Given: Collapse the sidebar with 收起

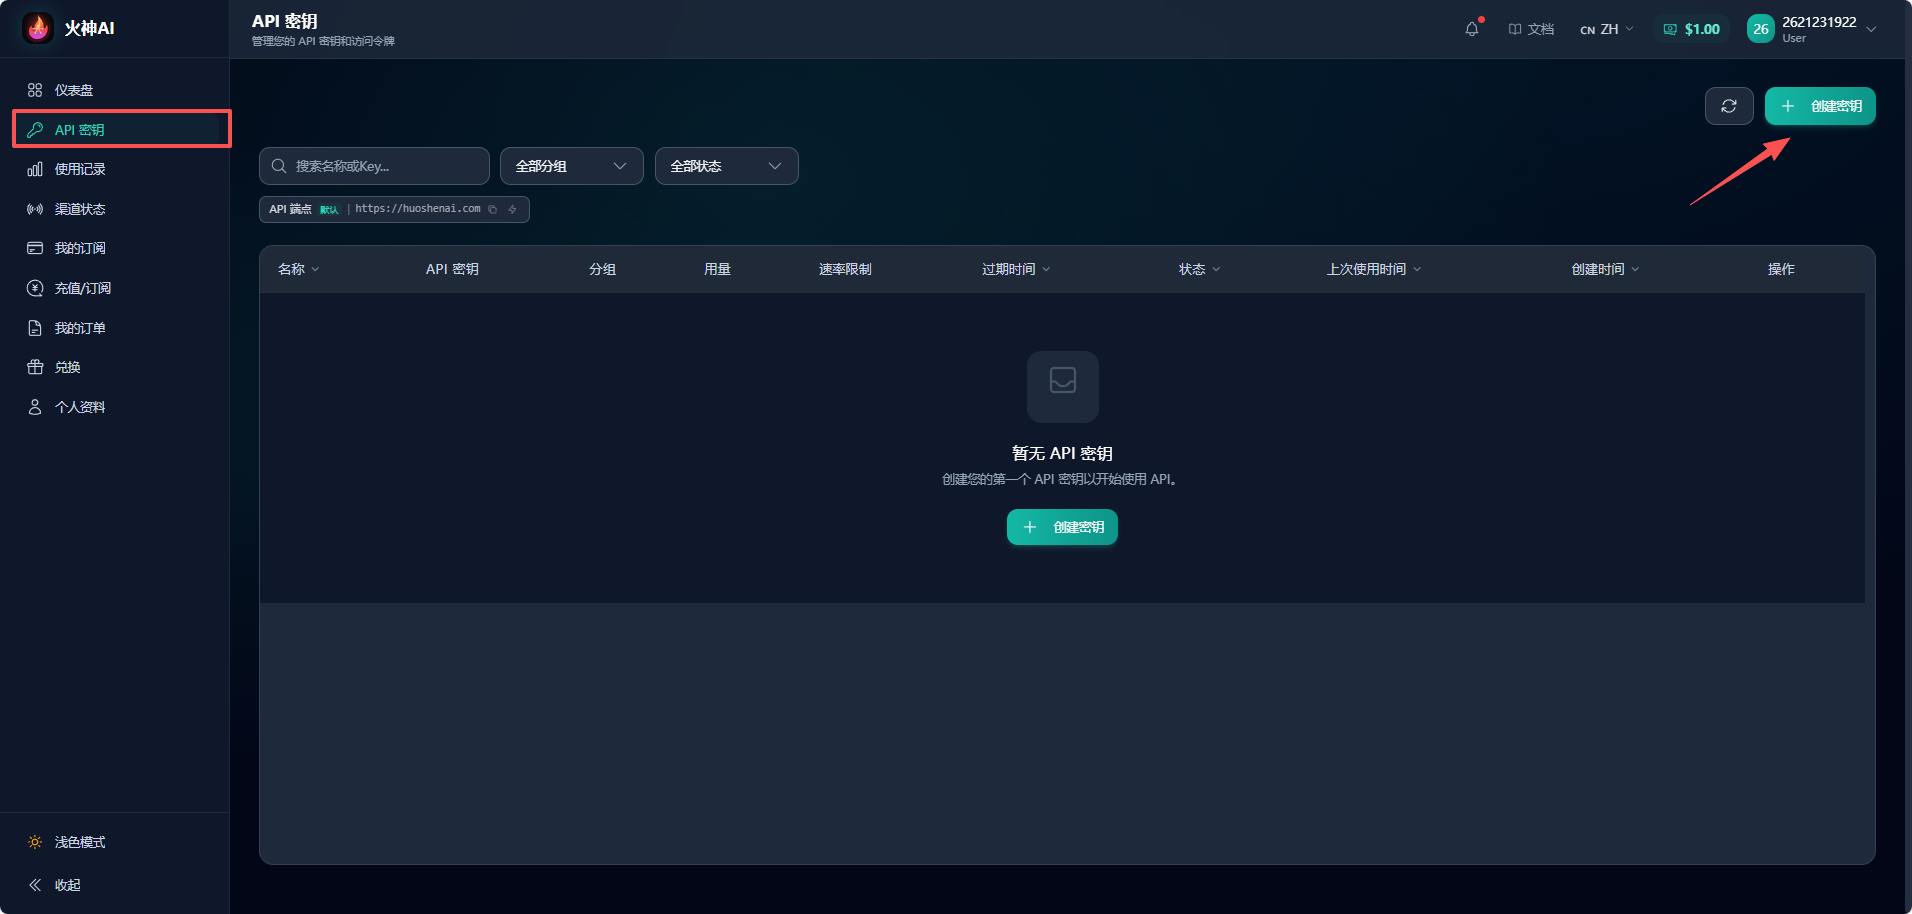Looking at the screenshot, I should (x=115, y=885).
